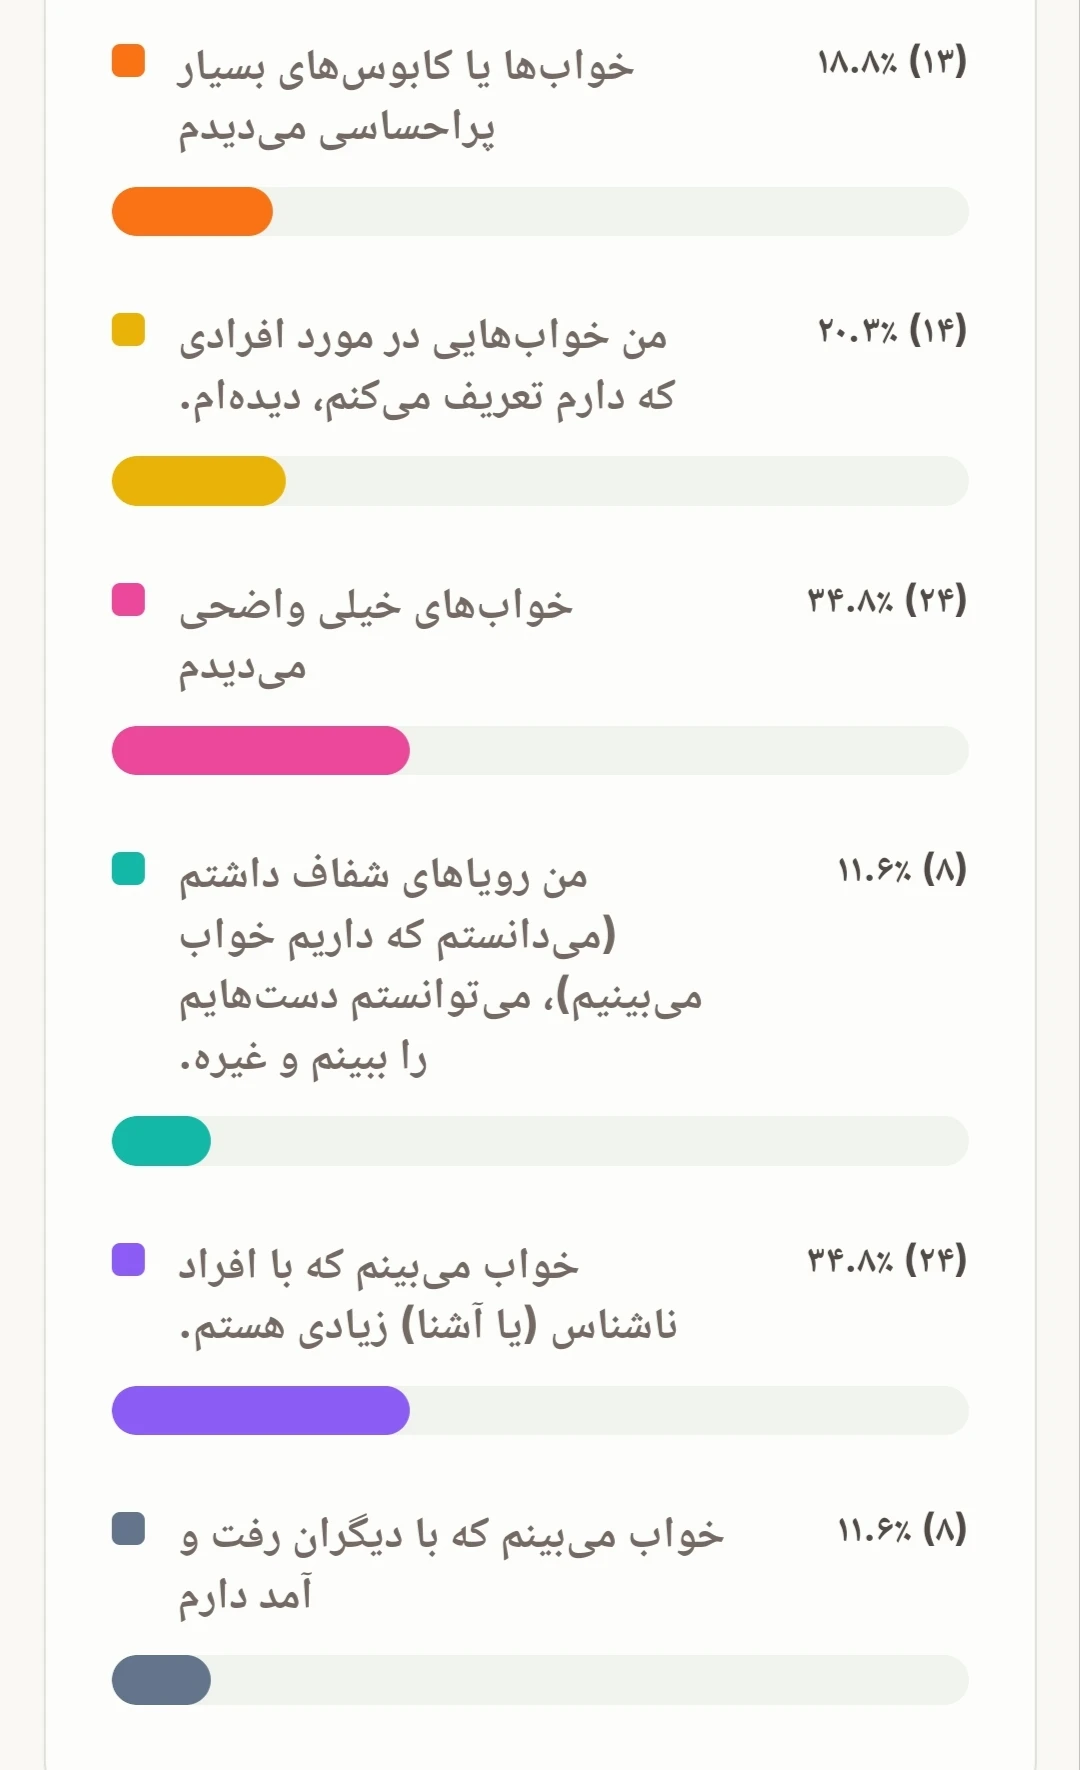Click the gray-blue 11.6% progress bar

pyautogui.click(x=540, y=1680)
